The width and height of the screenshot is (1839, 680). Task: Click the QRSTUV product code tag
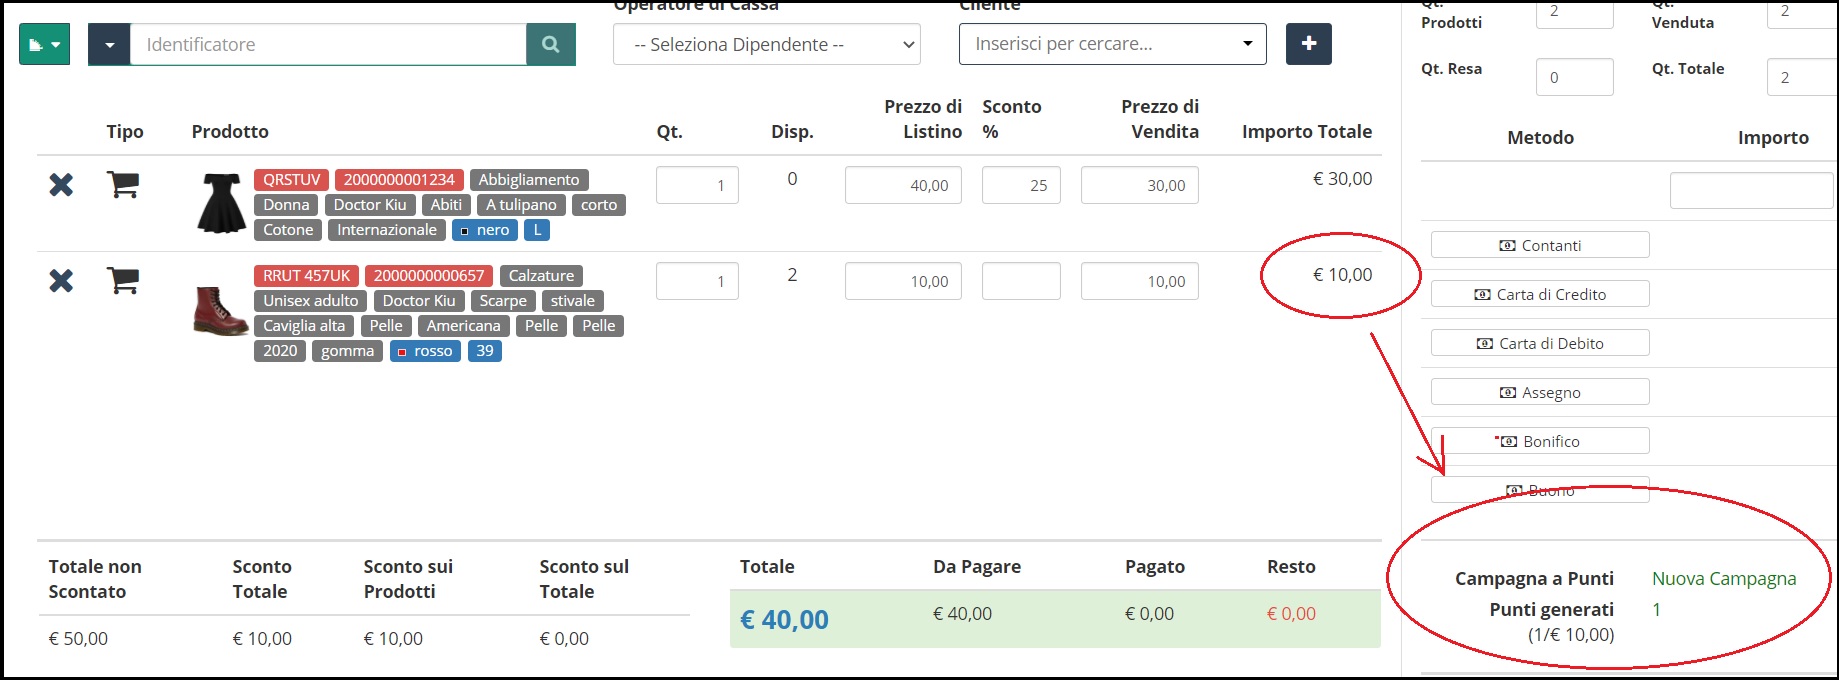coord(291,180)
